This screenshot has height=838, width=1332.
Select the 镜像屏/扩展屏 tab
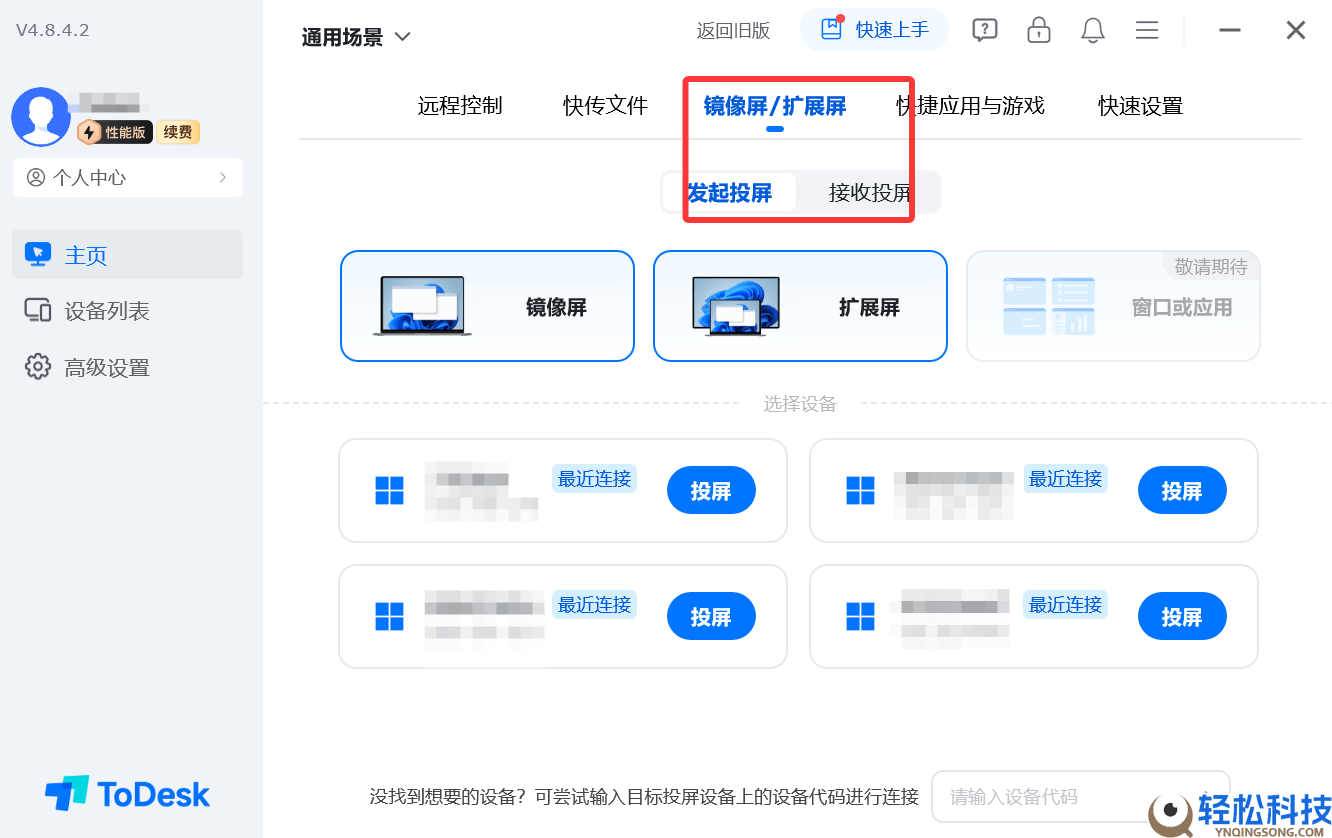(x=775, y=105)
